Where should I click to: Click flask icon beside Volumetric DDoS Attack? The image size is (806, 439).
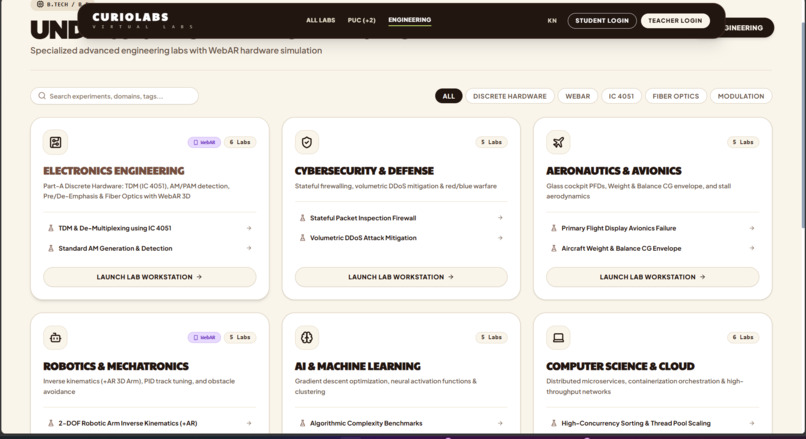click(302, 238)
